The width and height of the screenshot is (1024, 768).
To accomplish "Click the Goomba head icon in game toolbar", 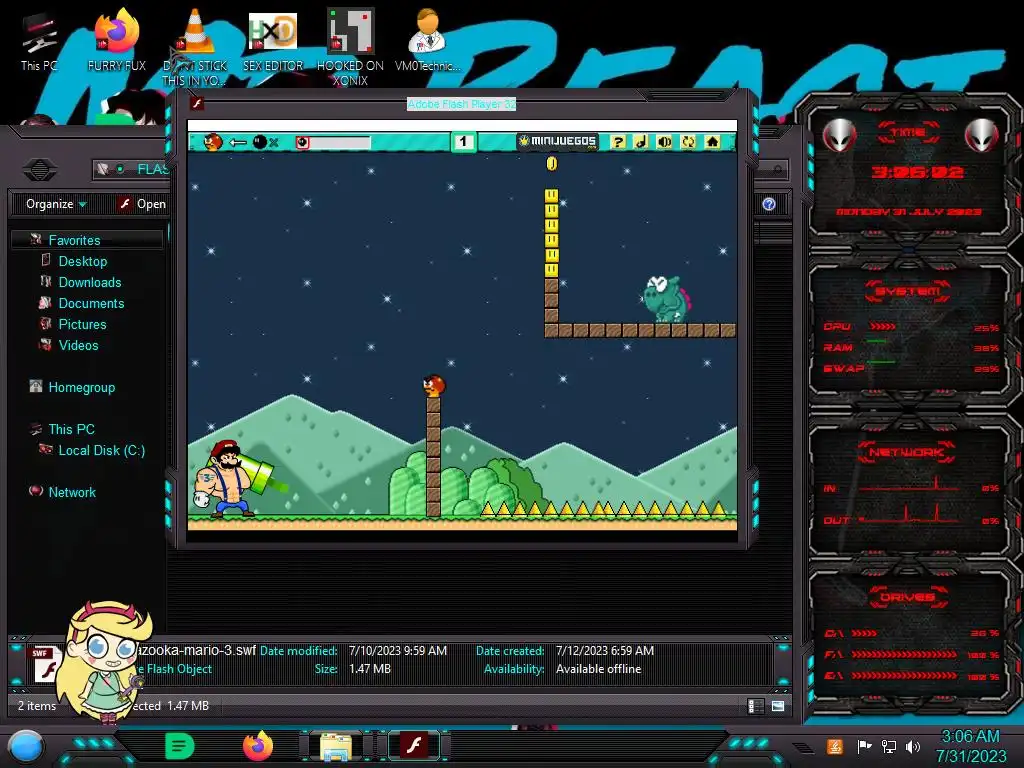I will (x=213, y=142).
